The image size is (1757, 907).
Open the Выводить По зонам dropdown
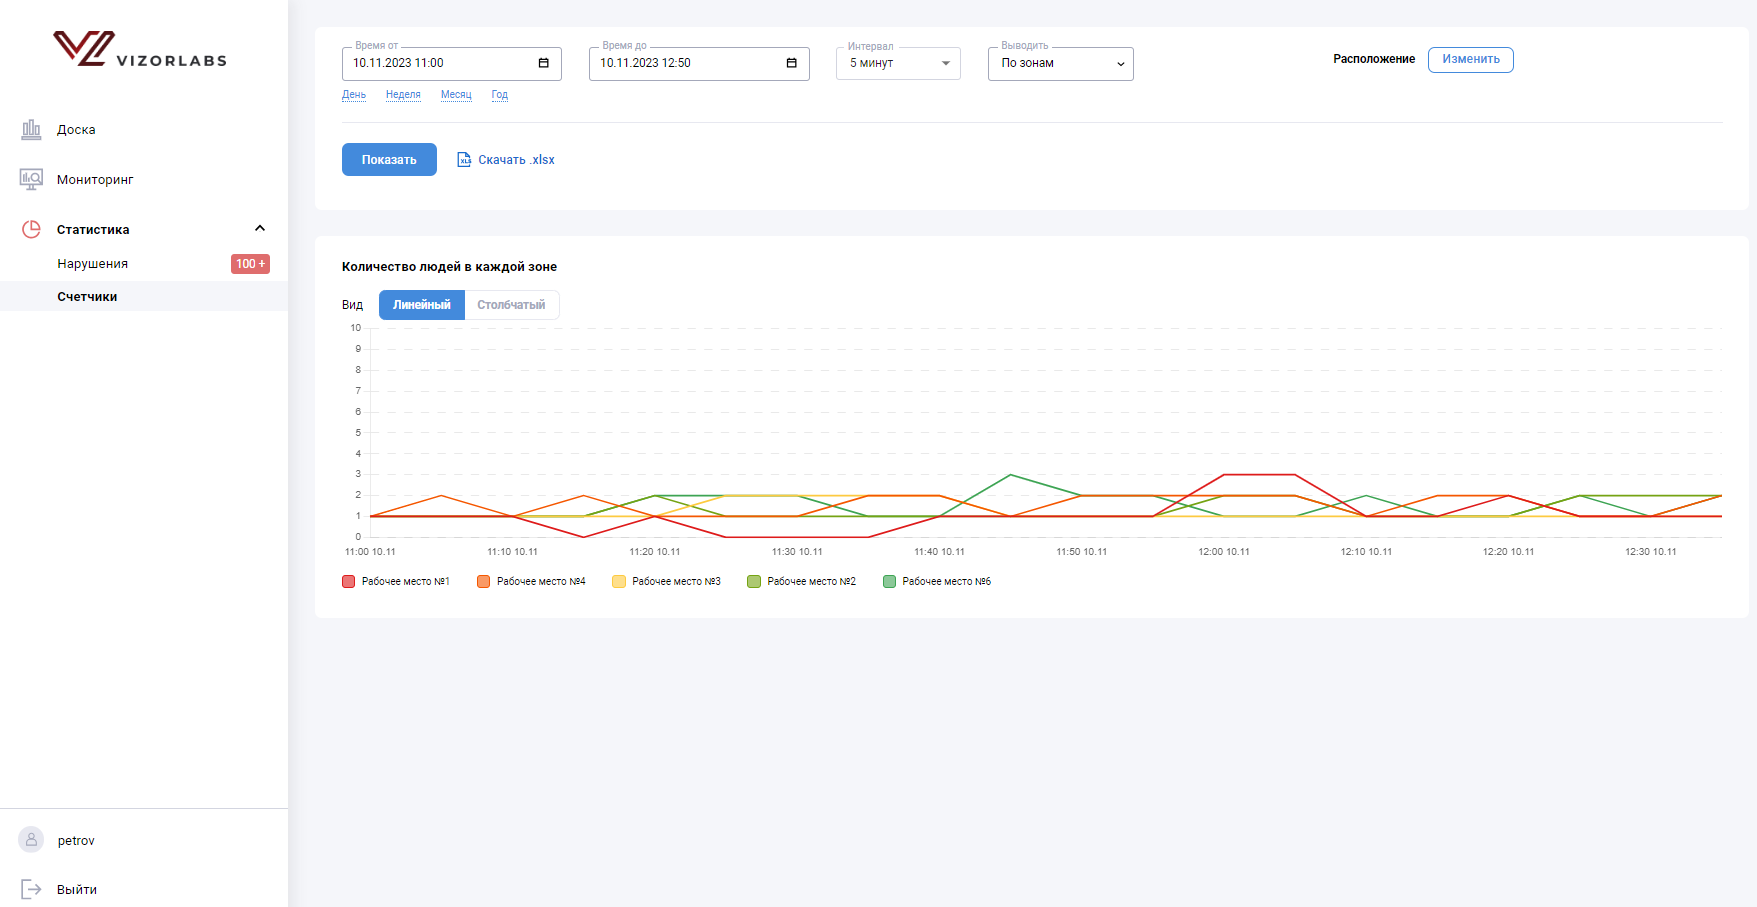[1060, 63]
